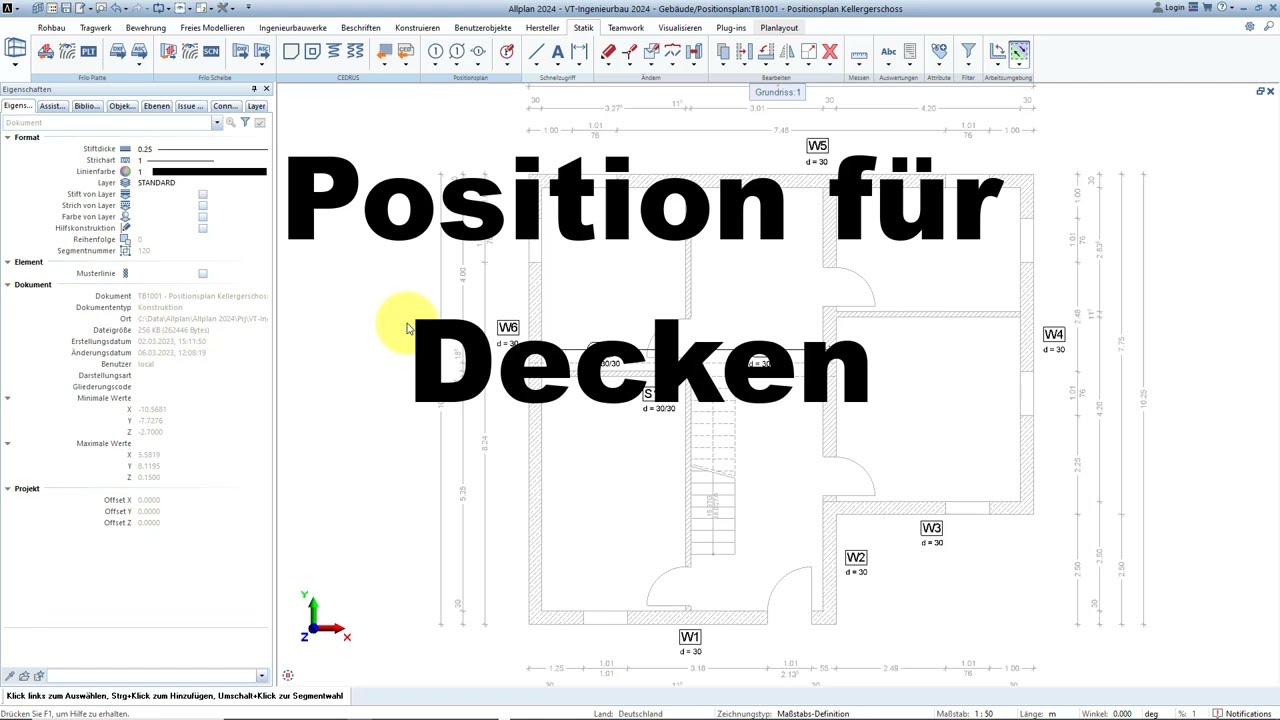Collapse the Element section

point(7,262)
